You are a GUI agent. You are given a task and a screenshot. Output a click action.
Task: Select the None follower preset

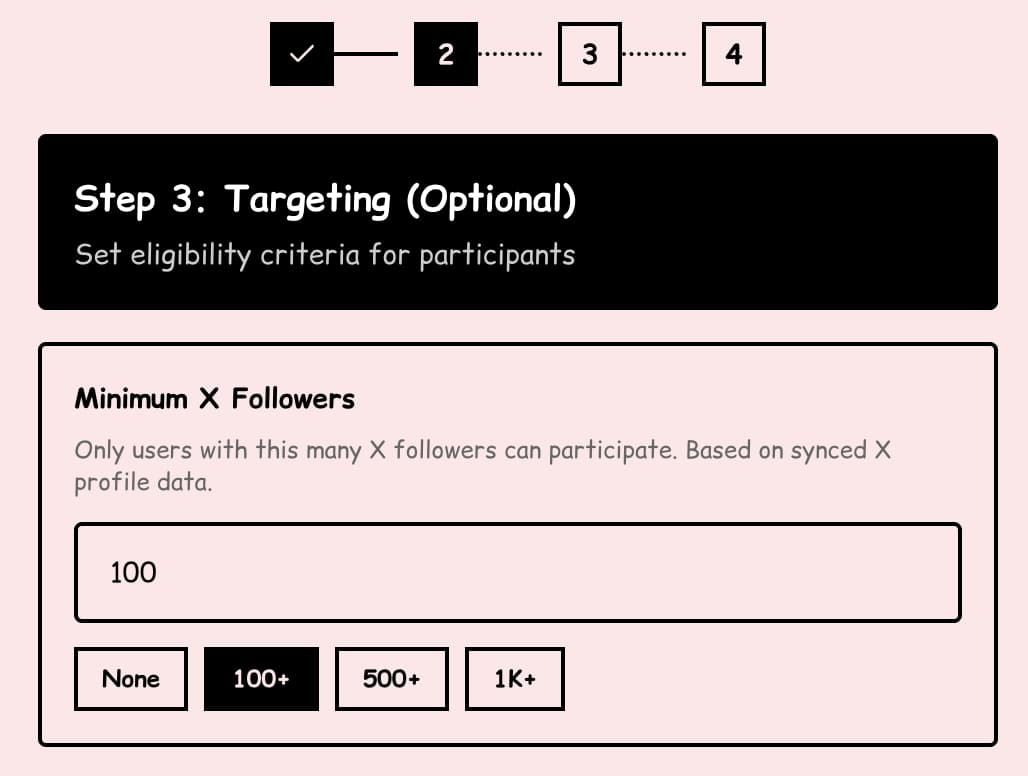[131, 679]
